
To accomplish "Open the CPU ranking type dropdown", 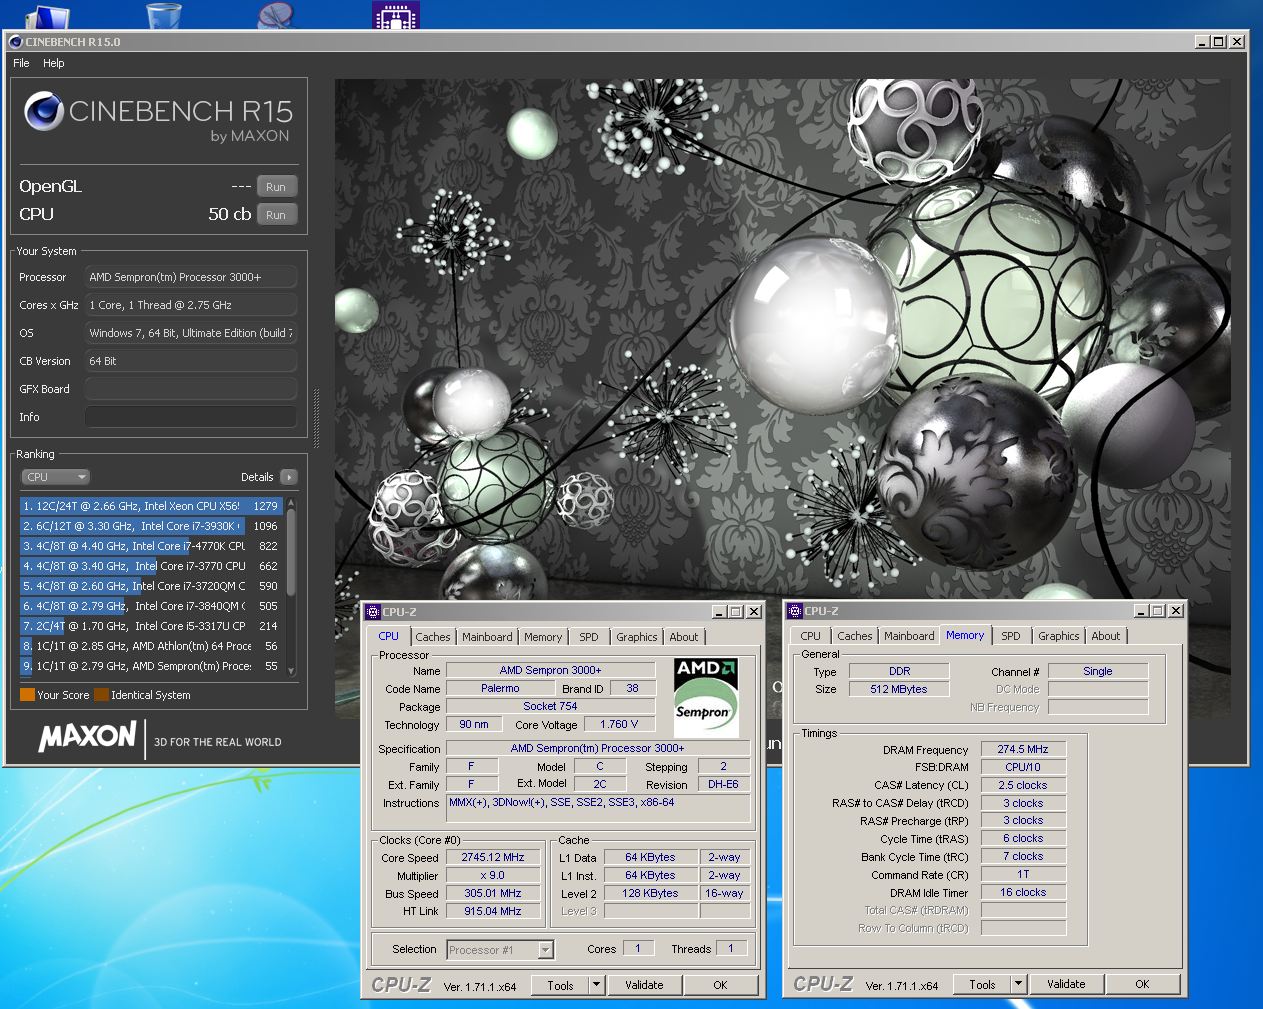I will click(x=56, y=477).
